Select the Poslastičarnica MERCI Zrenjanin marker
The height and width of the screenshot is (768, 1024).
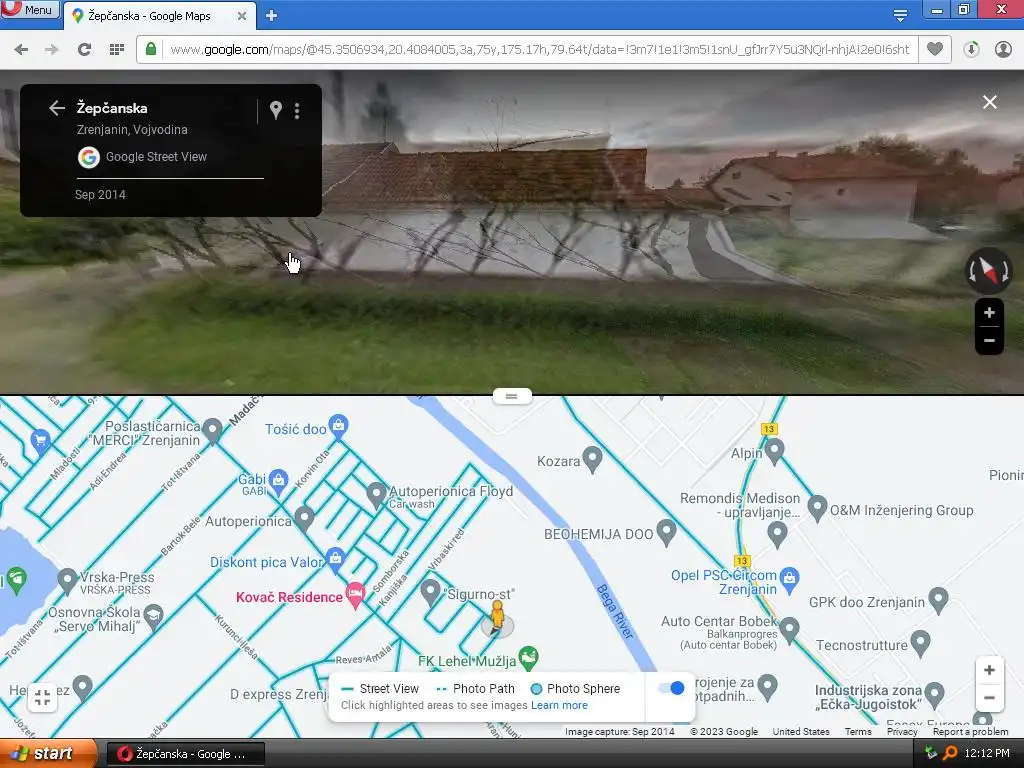pyautogui.click(x=212, y=431)
